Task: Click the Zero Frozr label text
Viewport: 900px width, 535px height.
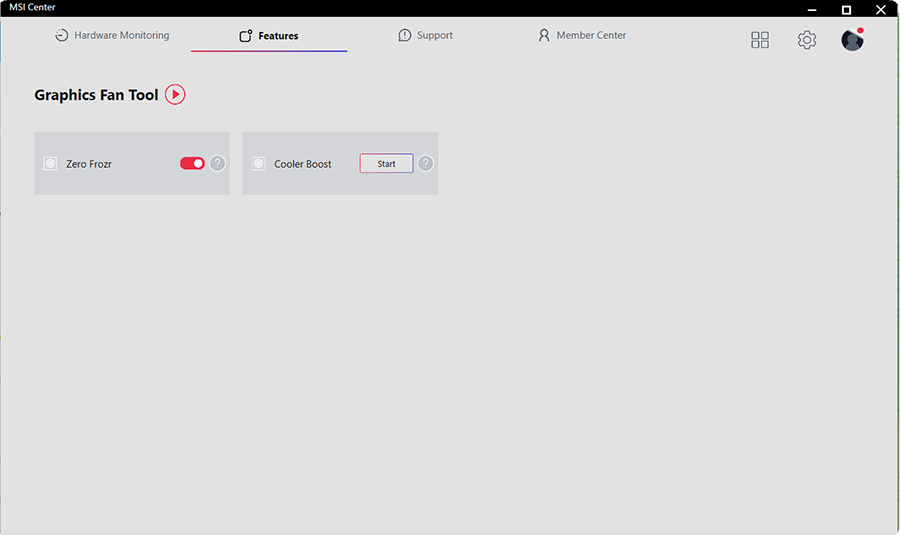Action: (89, 164)
